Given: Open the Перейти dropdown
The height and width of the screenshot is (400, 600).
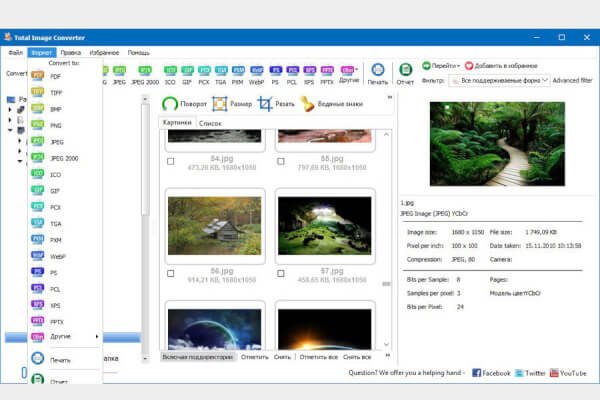Looking at the screenshot, I should (x=441, y=66).
